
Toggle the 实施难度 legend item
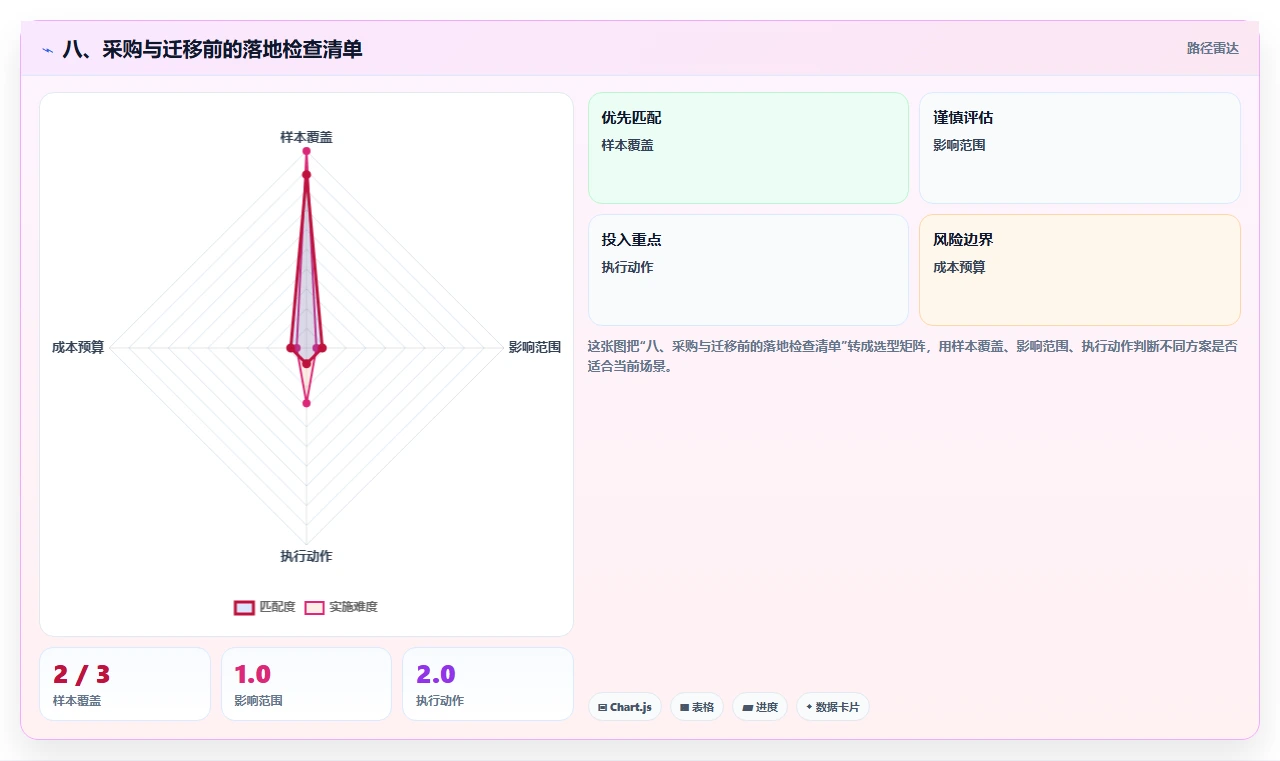click(341, 607)
